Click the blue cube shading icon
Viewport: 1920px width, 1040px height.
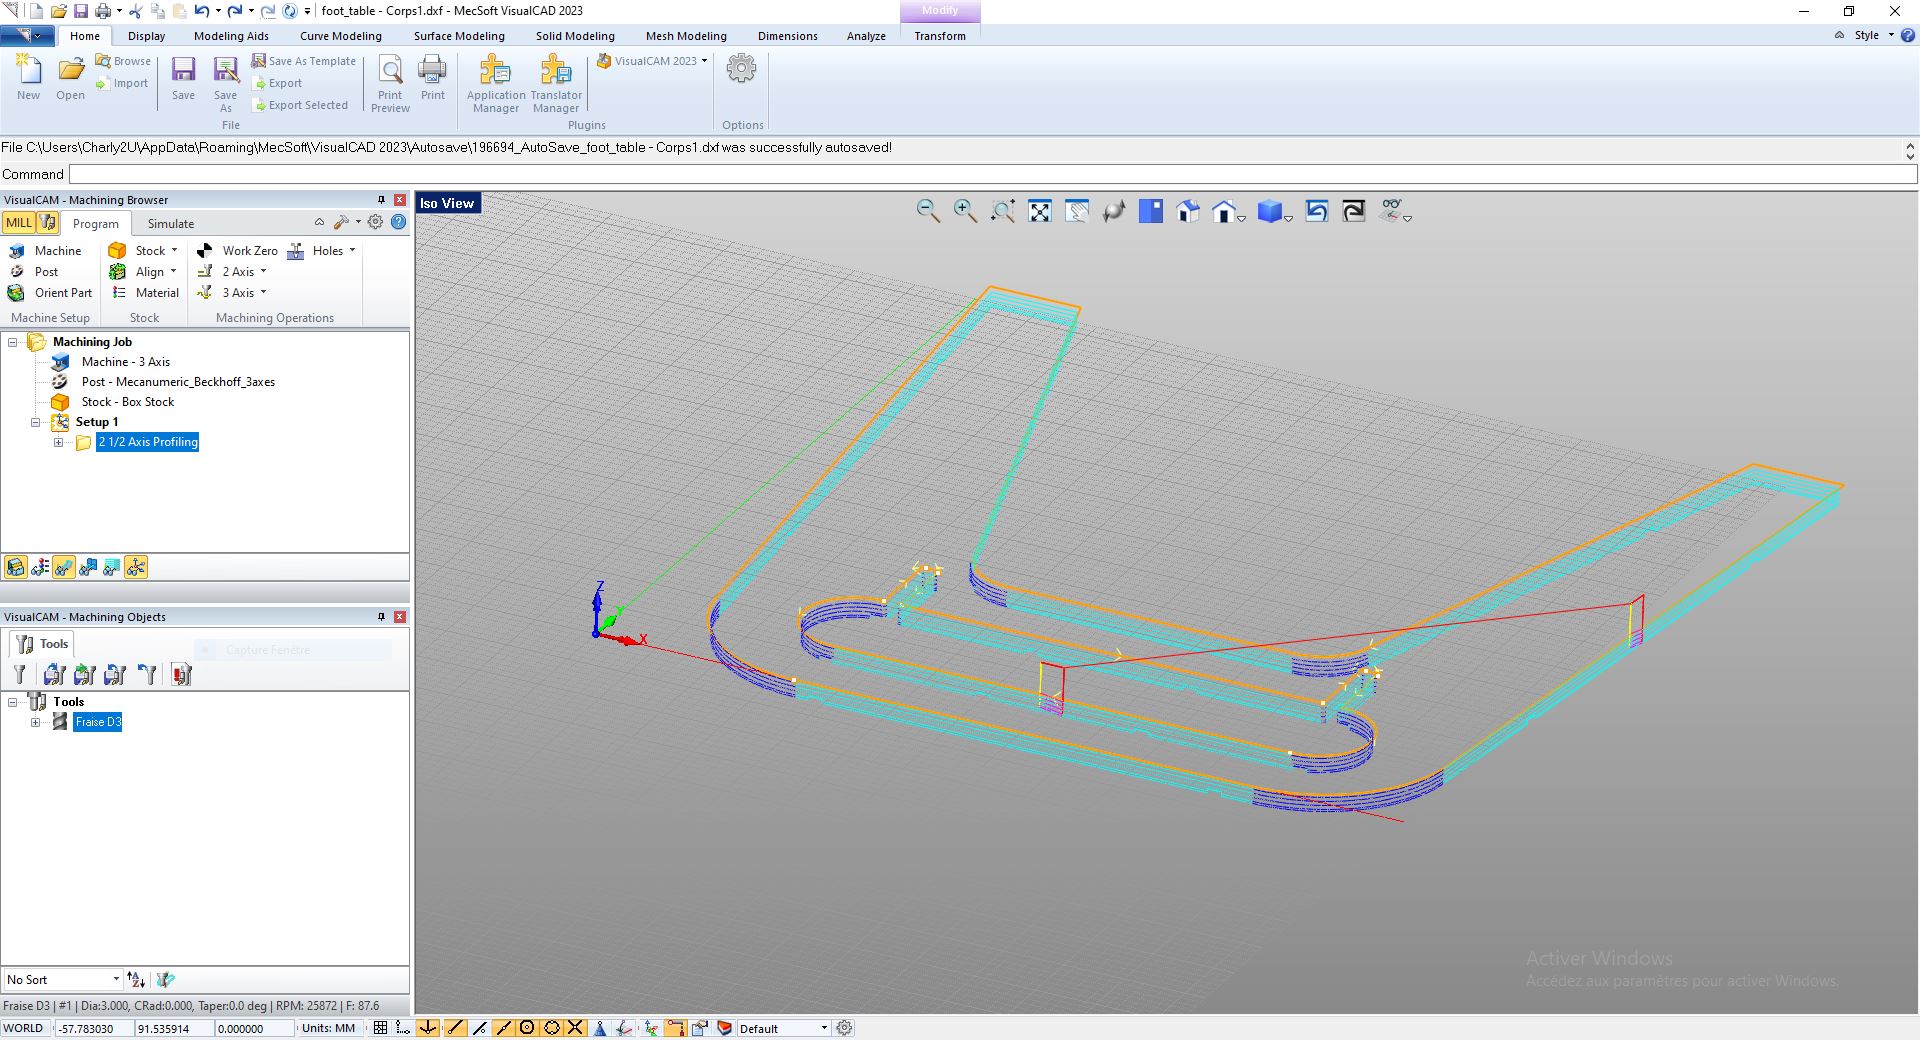[1270, 211]
